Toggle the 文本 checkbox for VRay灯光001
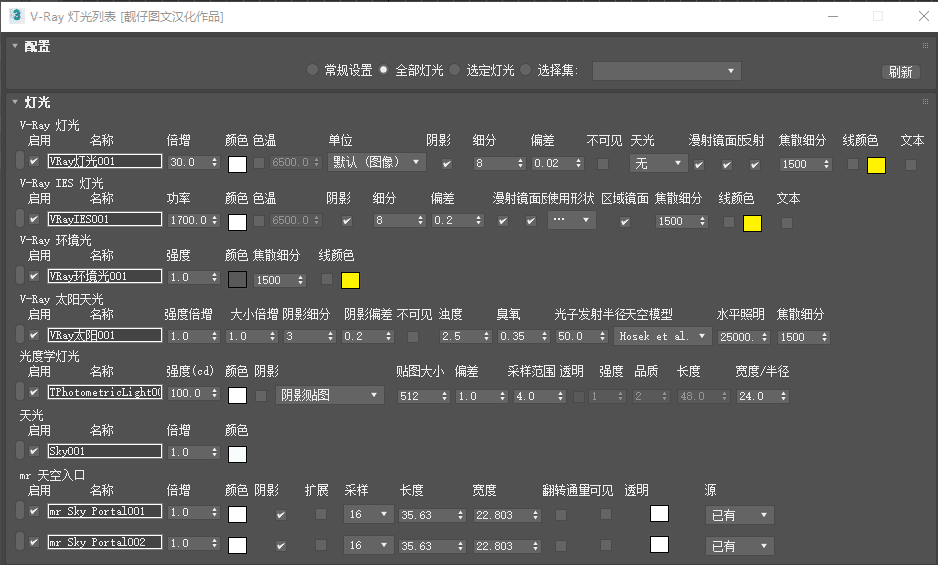This screenshot has height=565, width=938. [910, 165]
